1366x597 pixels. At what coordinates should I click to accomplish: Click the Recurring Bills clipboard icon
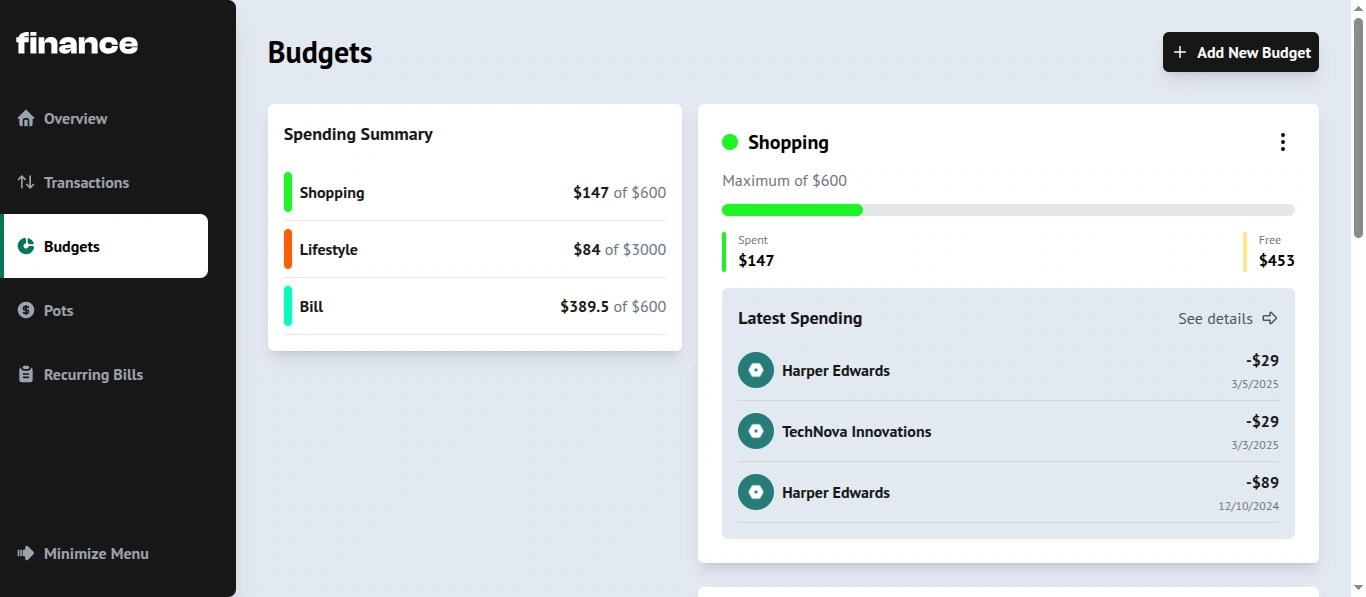point(26,374)
